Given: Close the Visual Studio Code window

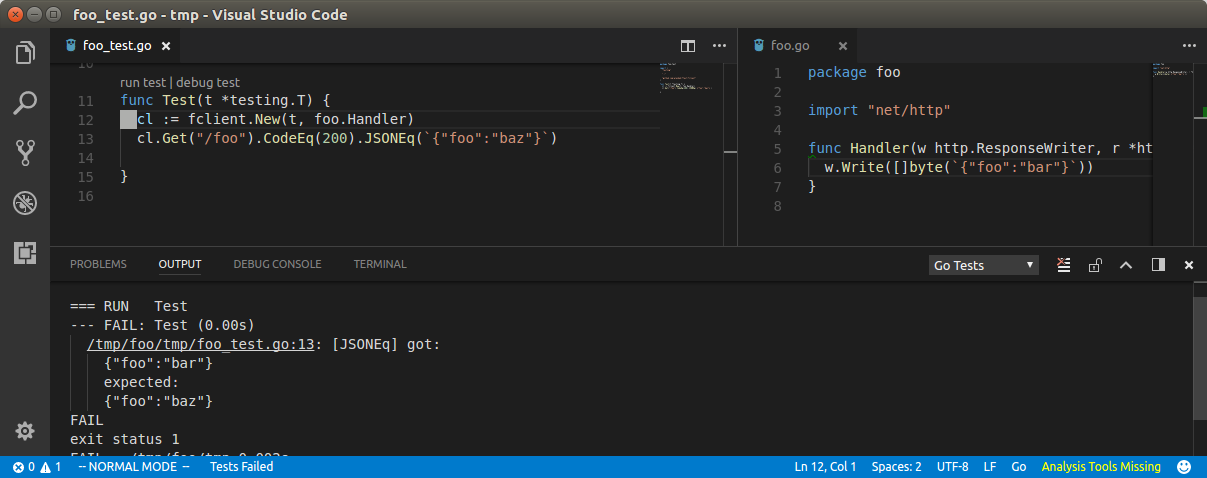Looking at the screenshot, I should [x=17, y=14].
